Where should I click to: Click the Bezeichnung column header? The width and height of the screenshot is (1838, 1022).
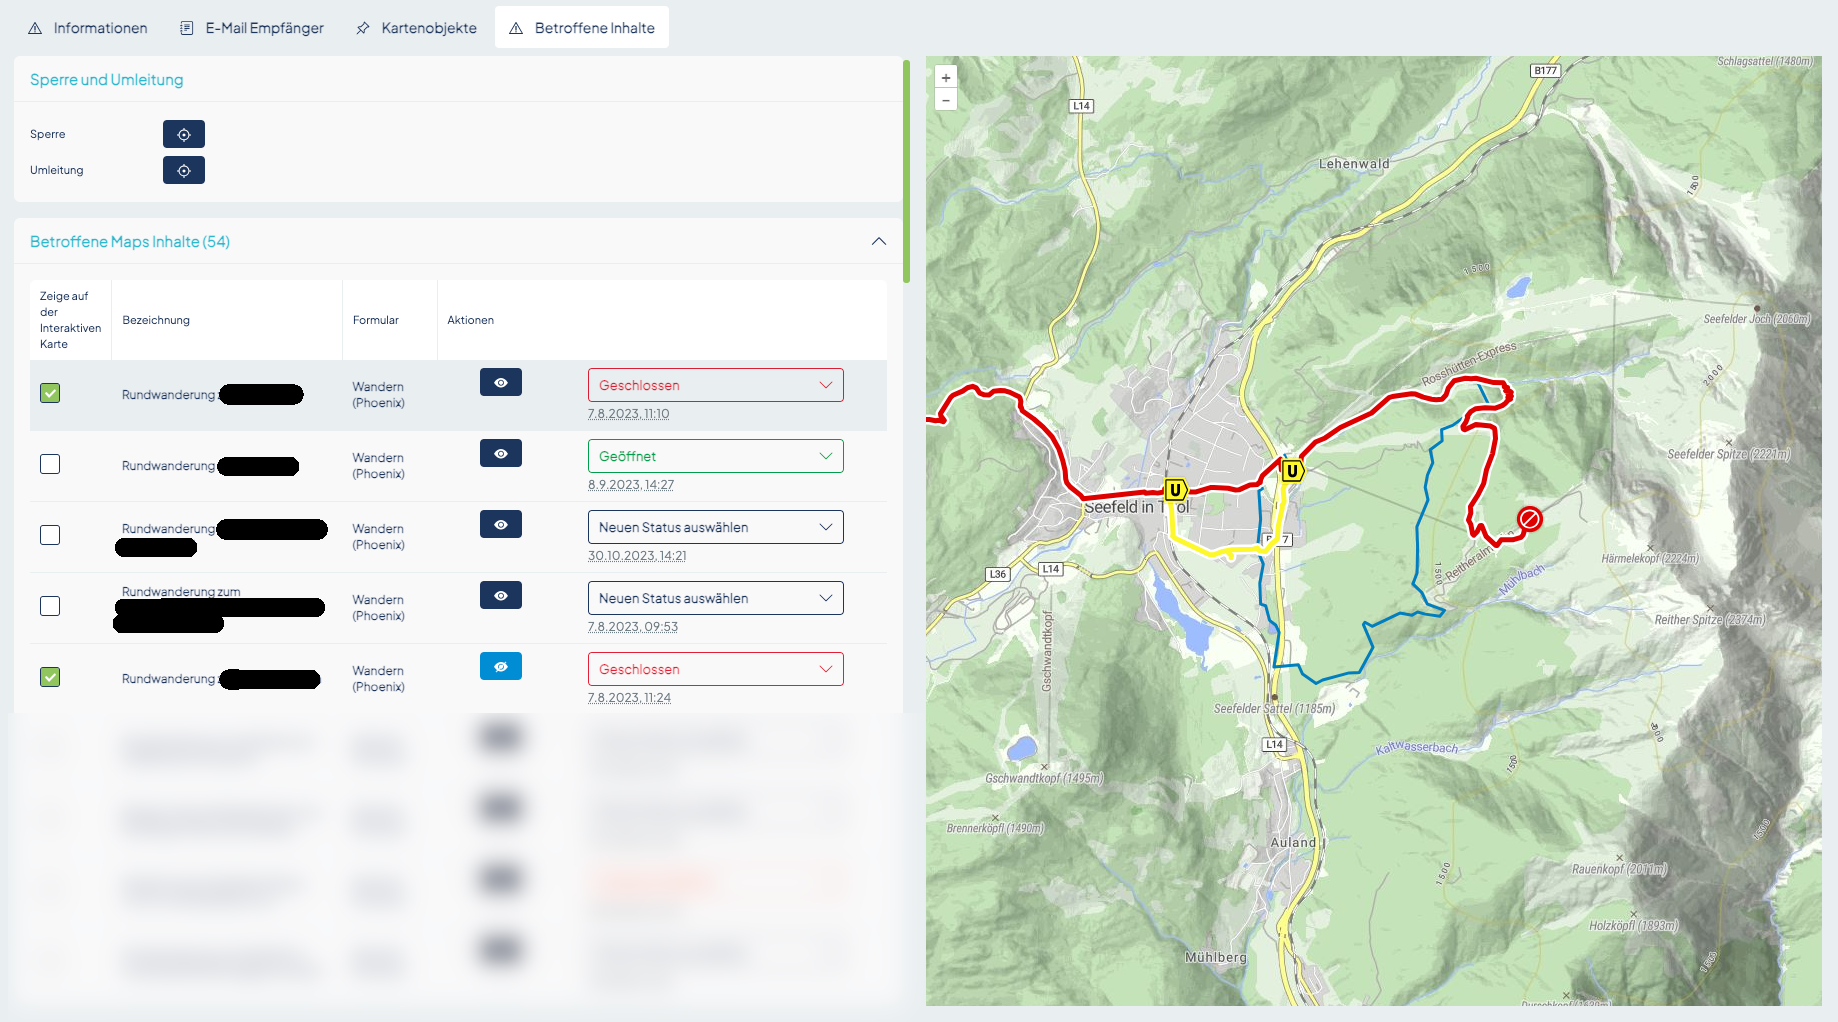point(156,320)
